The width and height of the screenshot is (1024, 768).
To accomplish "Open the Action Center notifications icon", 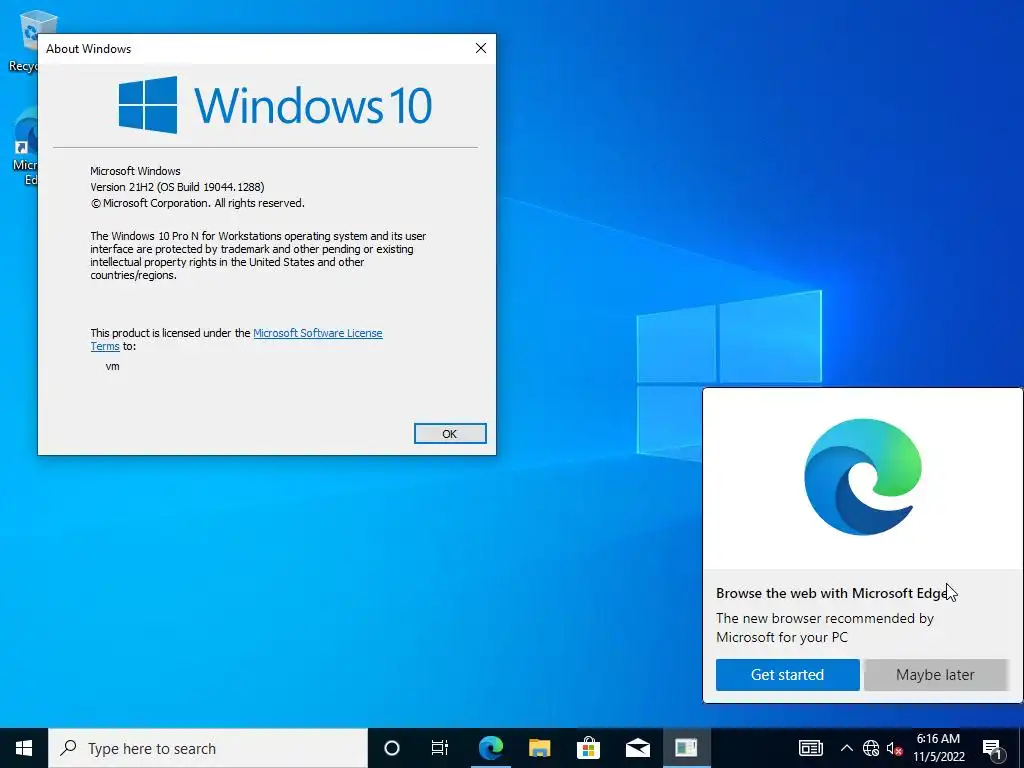I will (992, 748).
